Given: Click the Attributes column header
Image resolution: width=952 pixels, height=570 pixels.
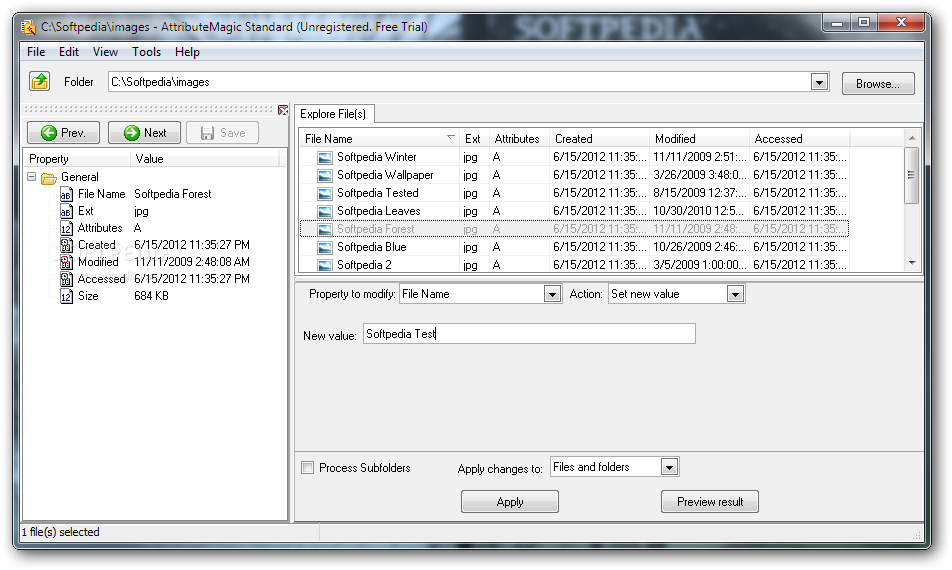Looking at the screenshot, I should [x=519, y=138].
